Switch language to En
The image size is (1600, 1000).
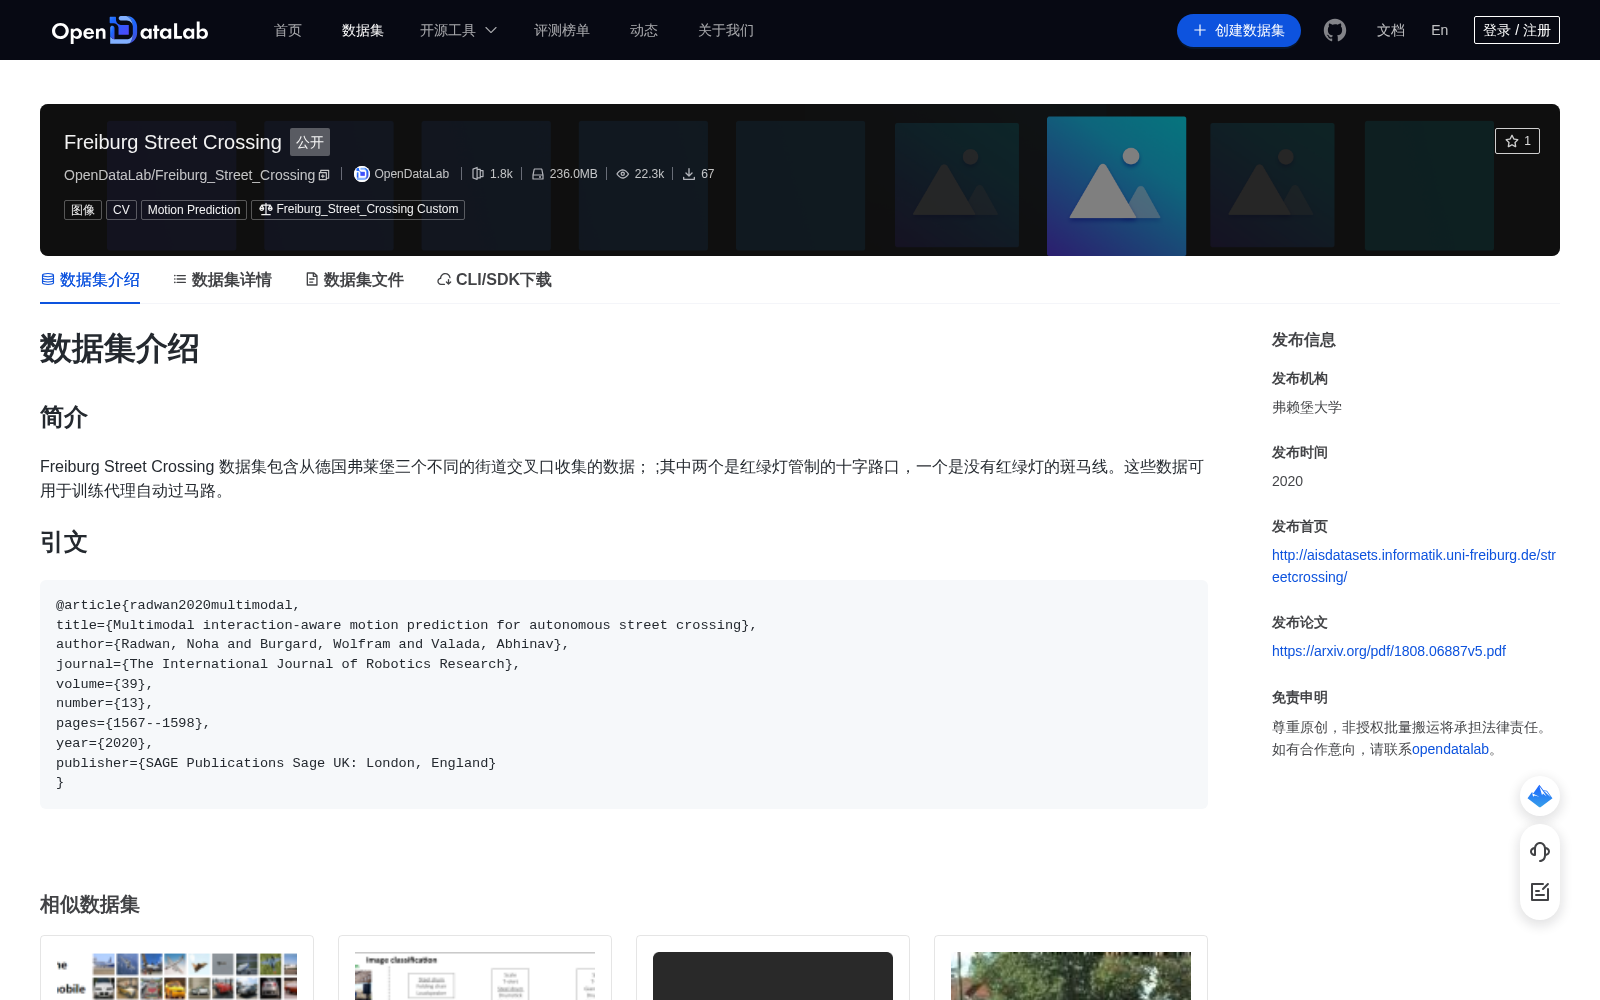[1440, 30]
